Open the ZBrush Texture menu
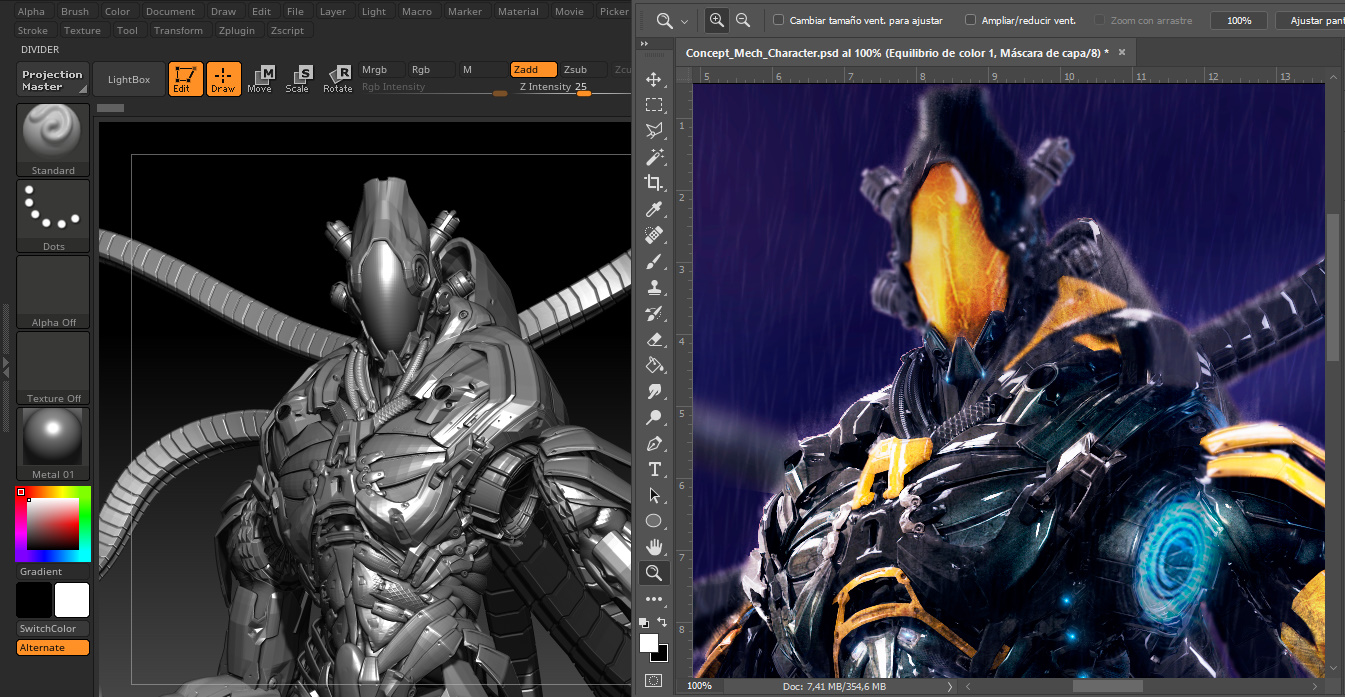 click(82, 31)
